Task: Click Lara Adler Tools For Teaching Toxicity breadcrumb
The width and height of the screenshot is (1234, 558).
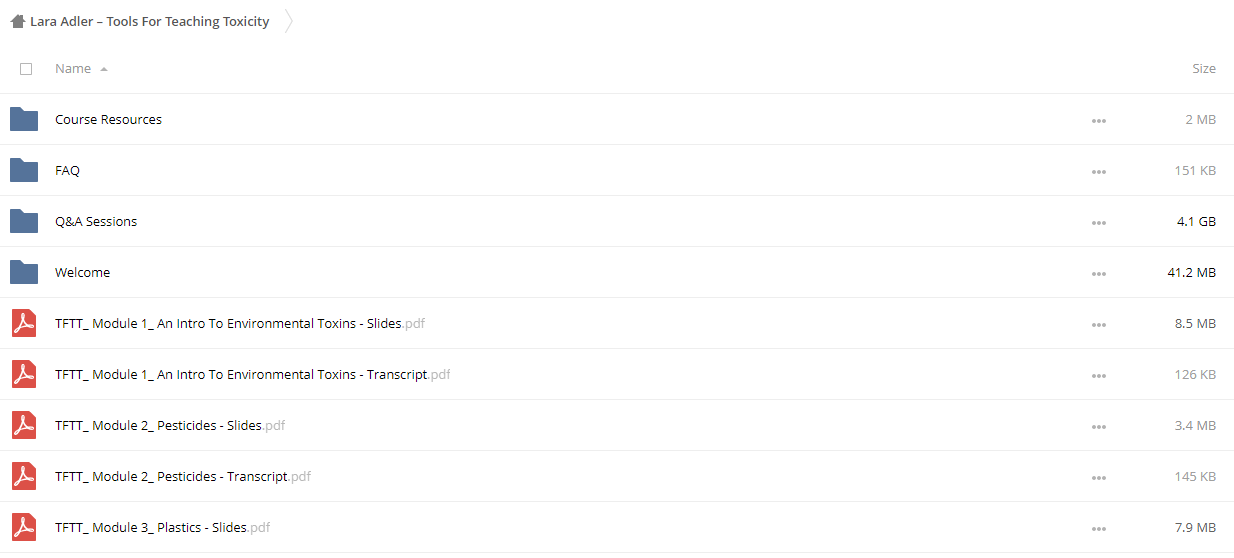Action: tap(150, 21)
